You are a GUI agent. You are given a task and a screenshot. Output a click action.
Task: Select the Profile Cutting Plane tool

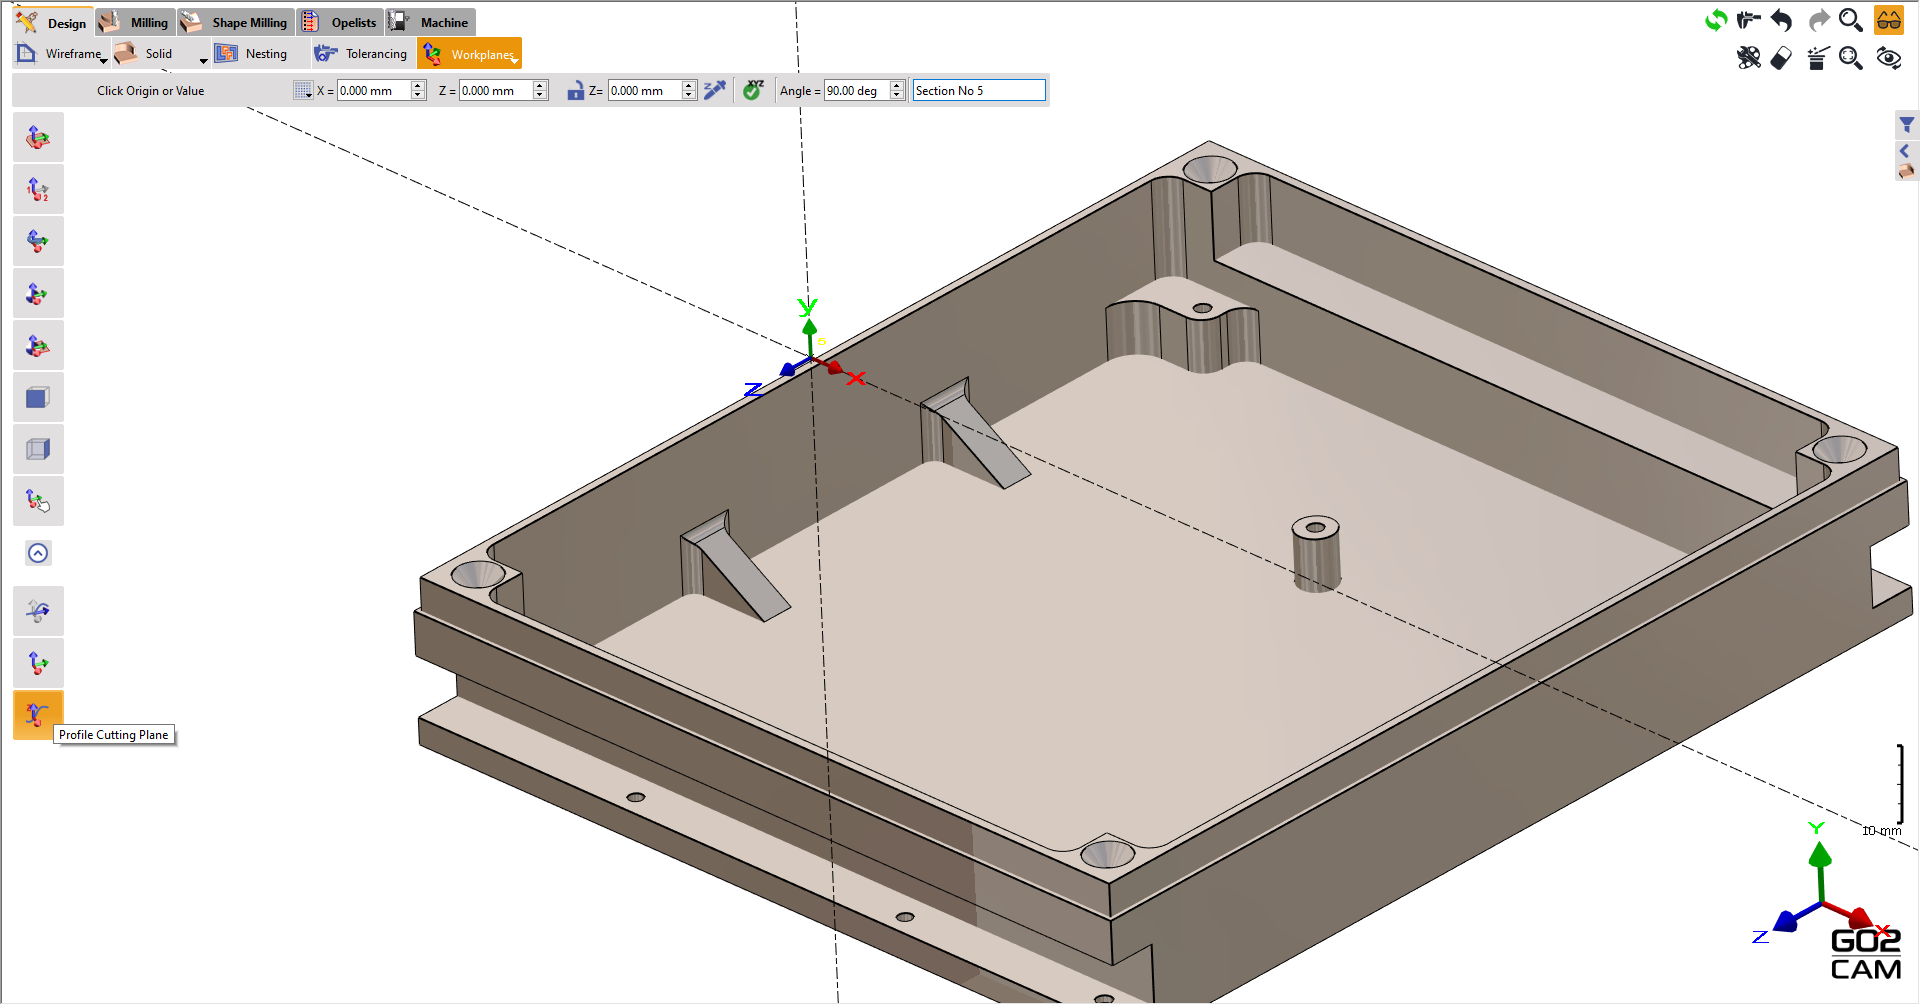click(x=37, y=714)
